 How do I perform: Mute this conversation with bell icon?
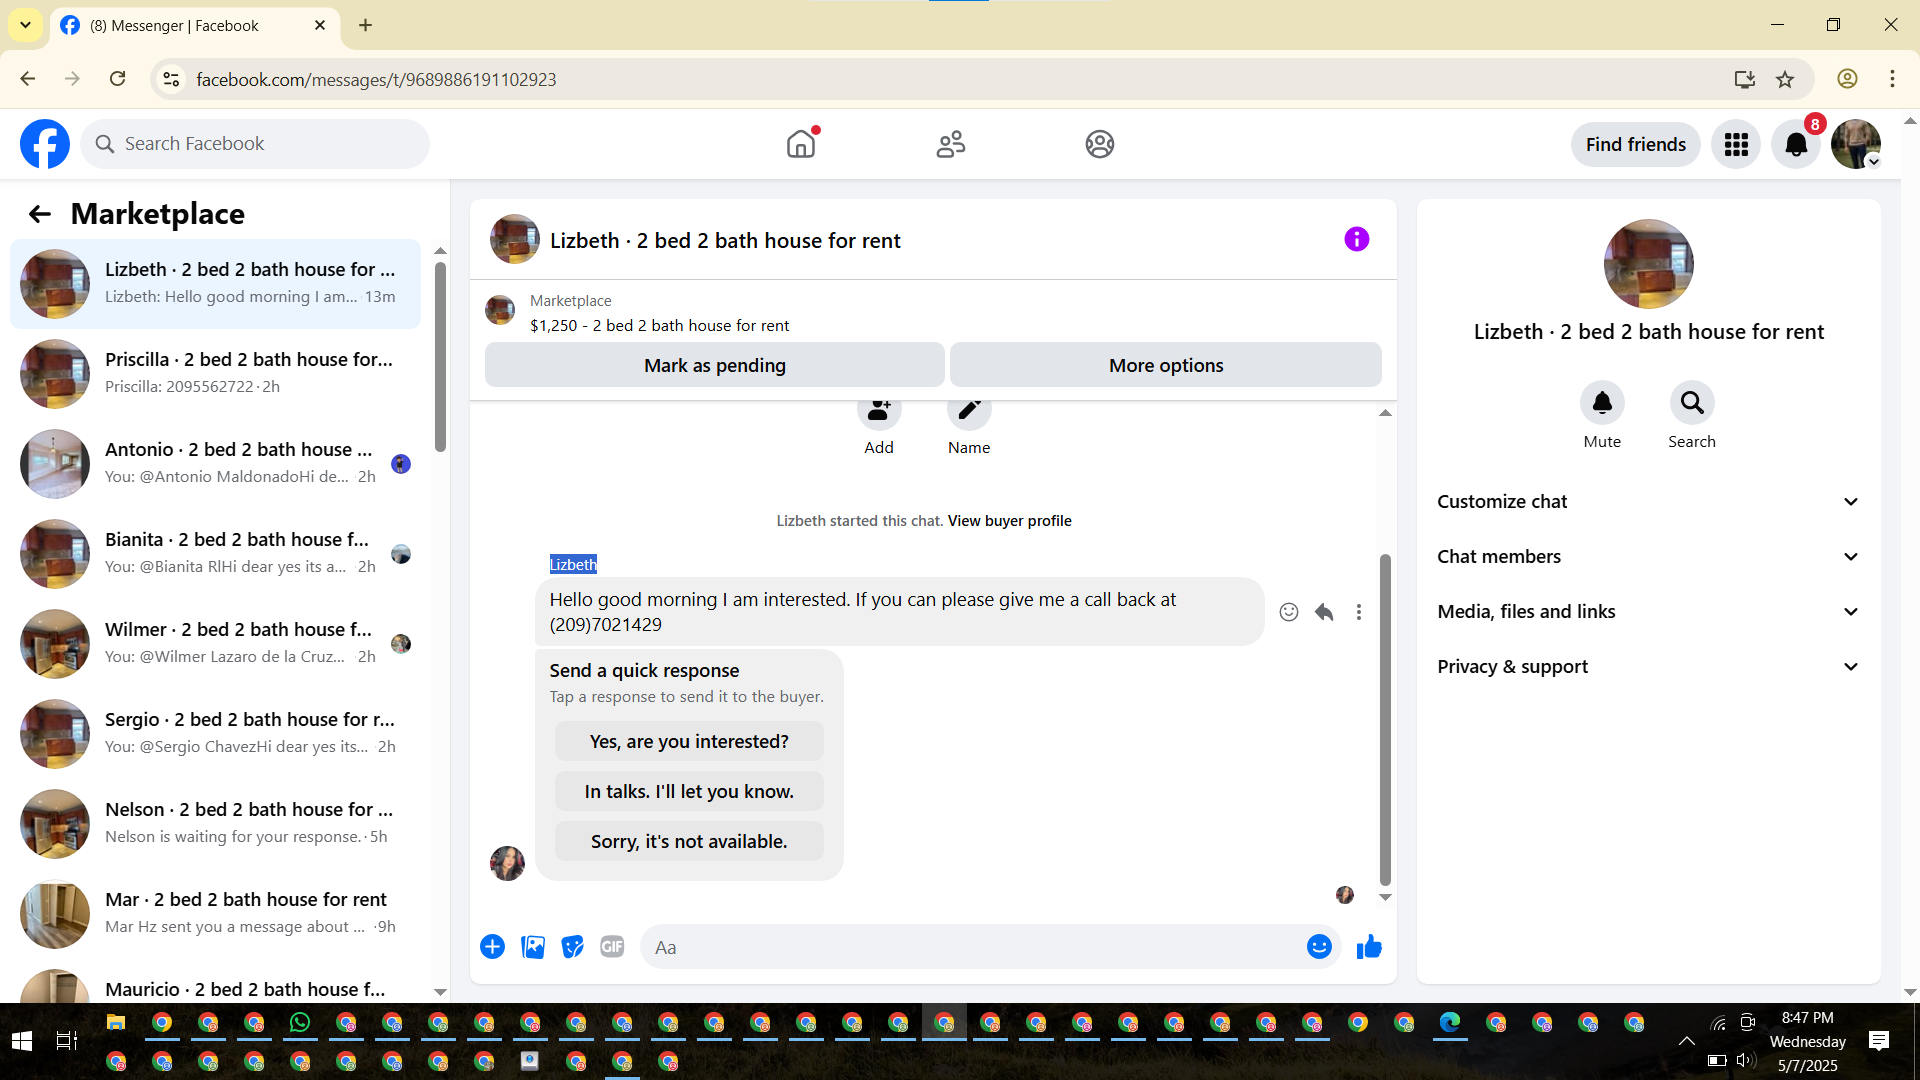pyautogui.click(x=1601, y=403)
